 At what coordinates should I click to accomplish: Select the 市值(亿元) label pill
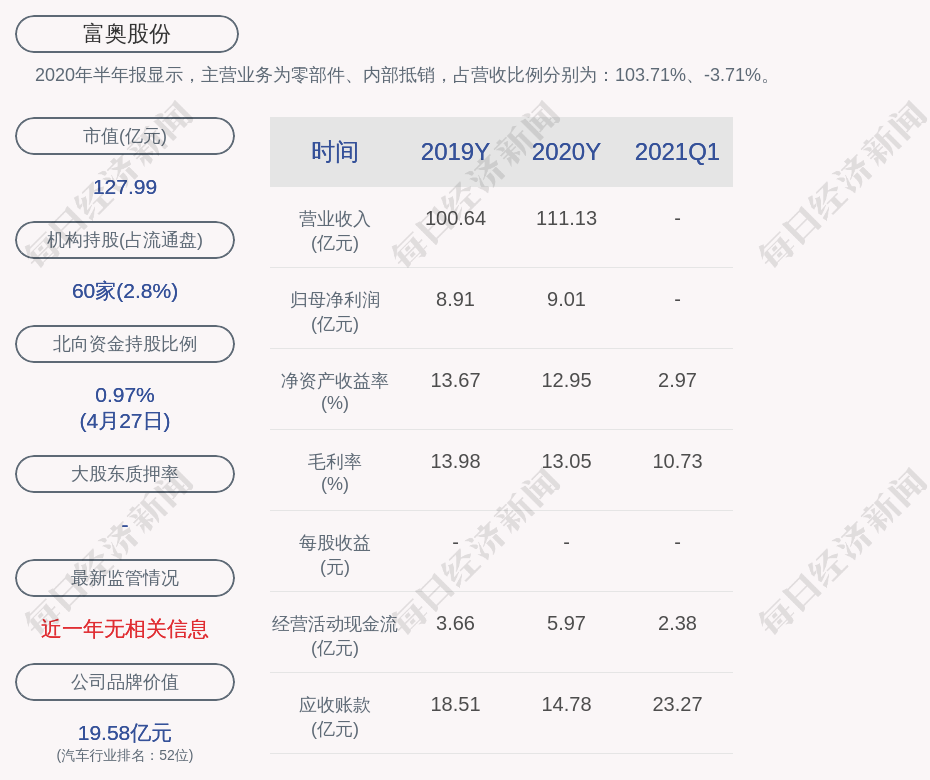click(x=125, y=136)
